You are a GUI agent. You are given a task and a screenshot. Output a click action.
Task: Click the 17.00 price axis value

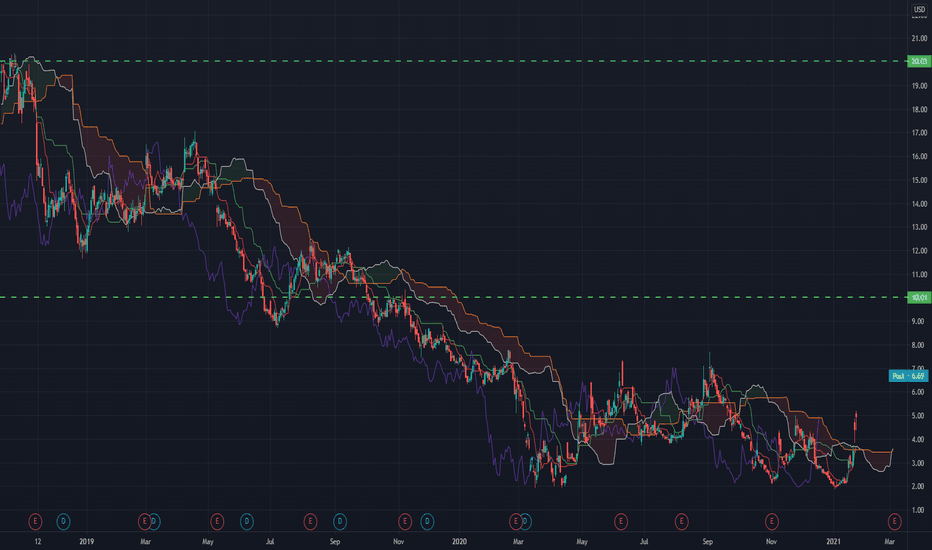(919, 133)
